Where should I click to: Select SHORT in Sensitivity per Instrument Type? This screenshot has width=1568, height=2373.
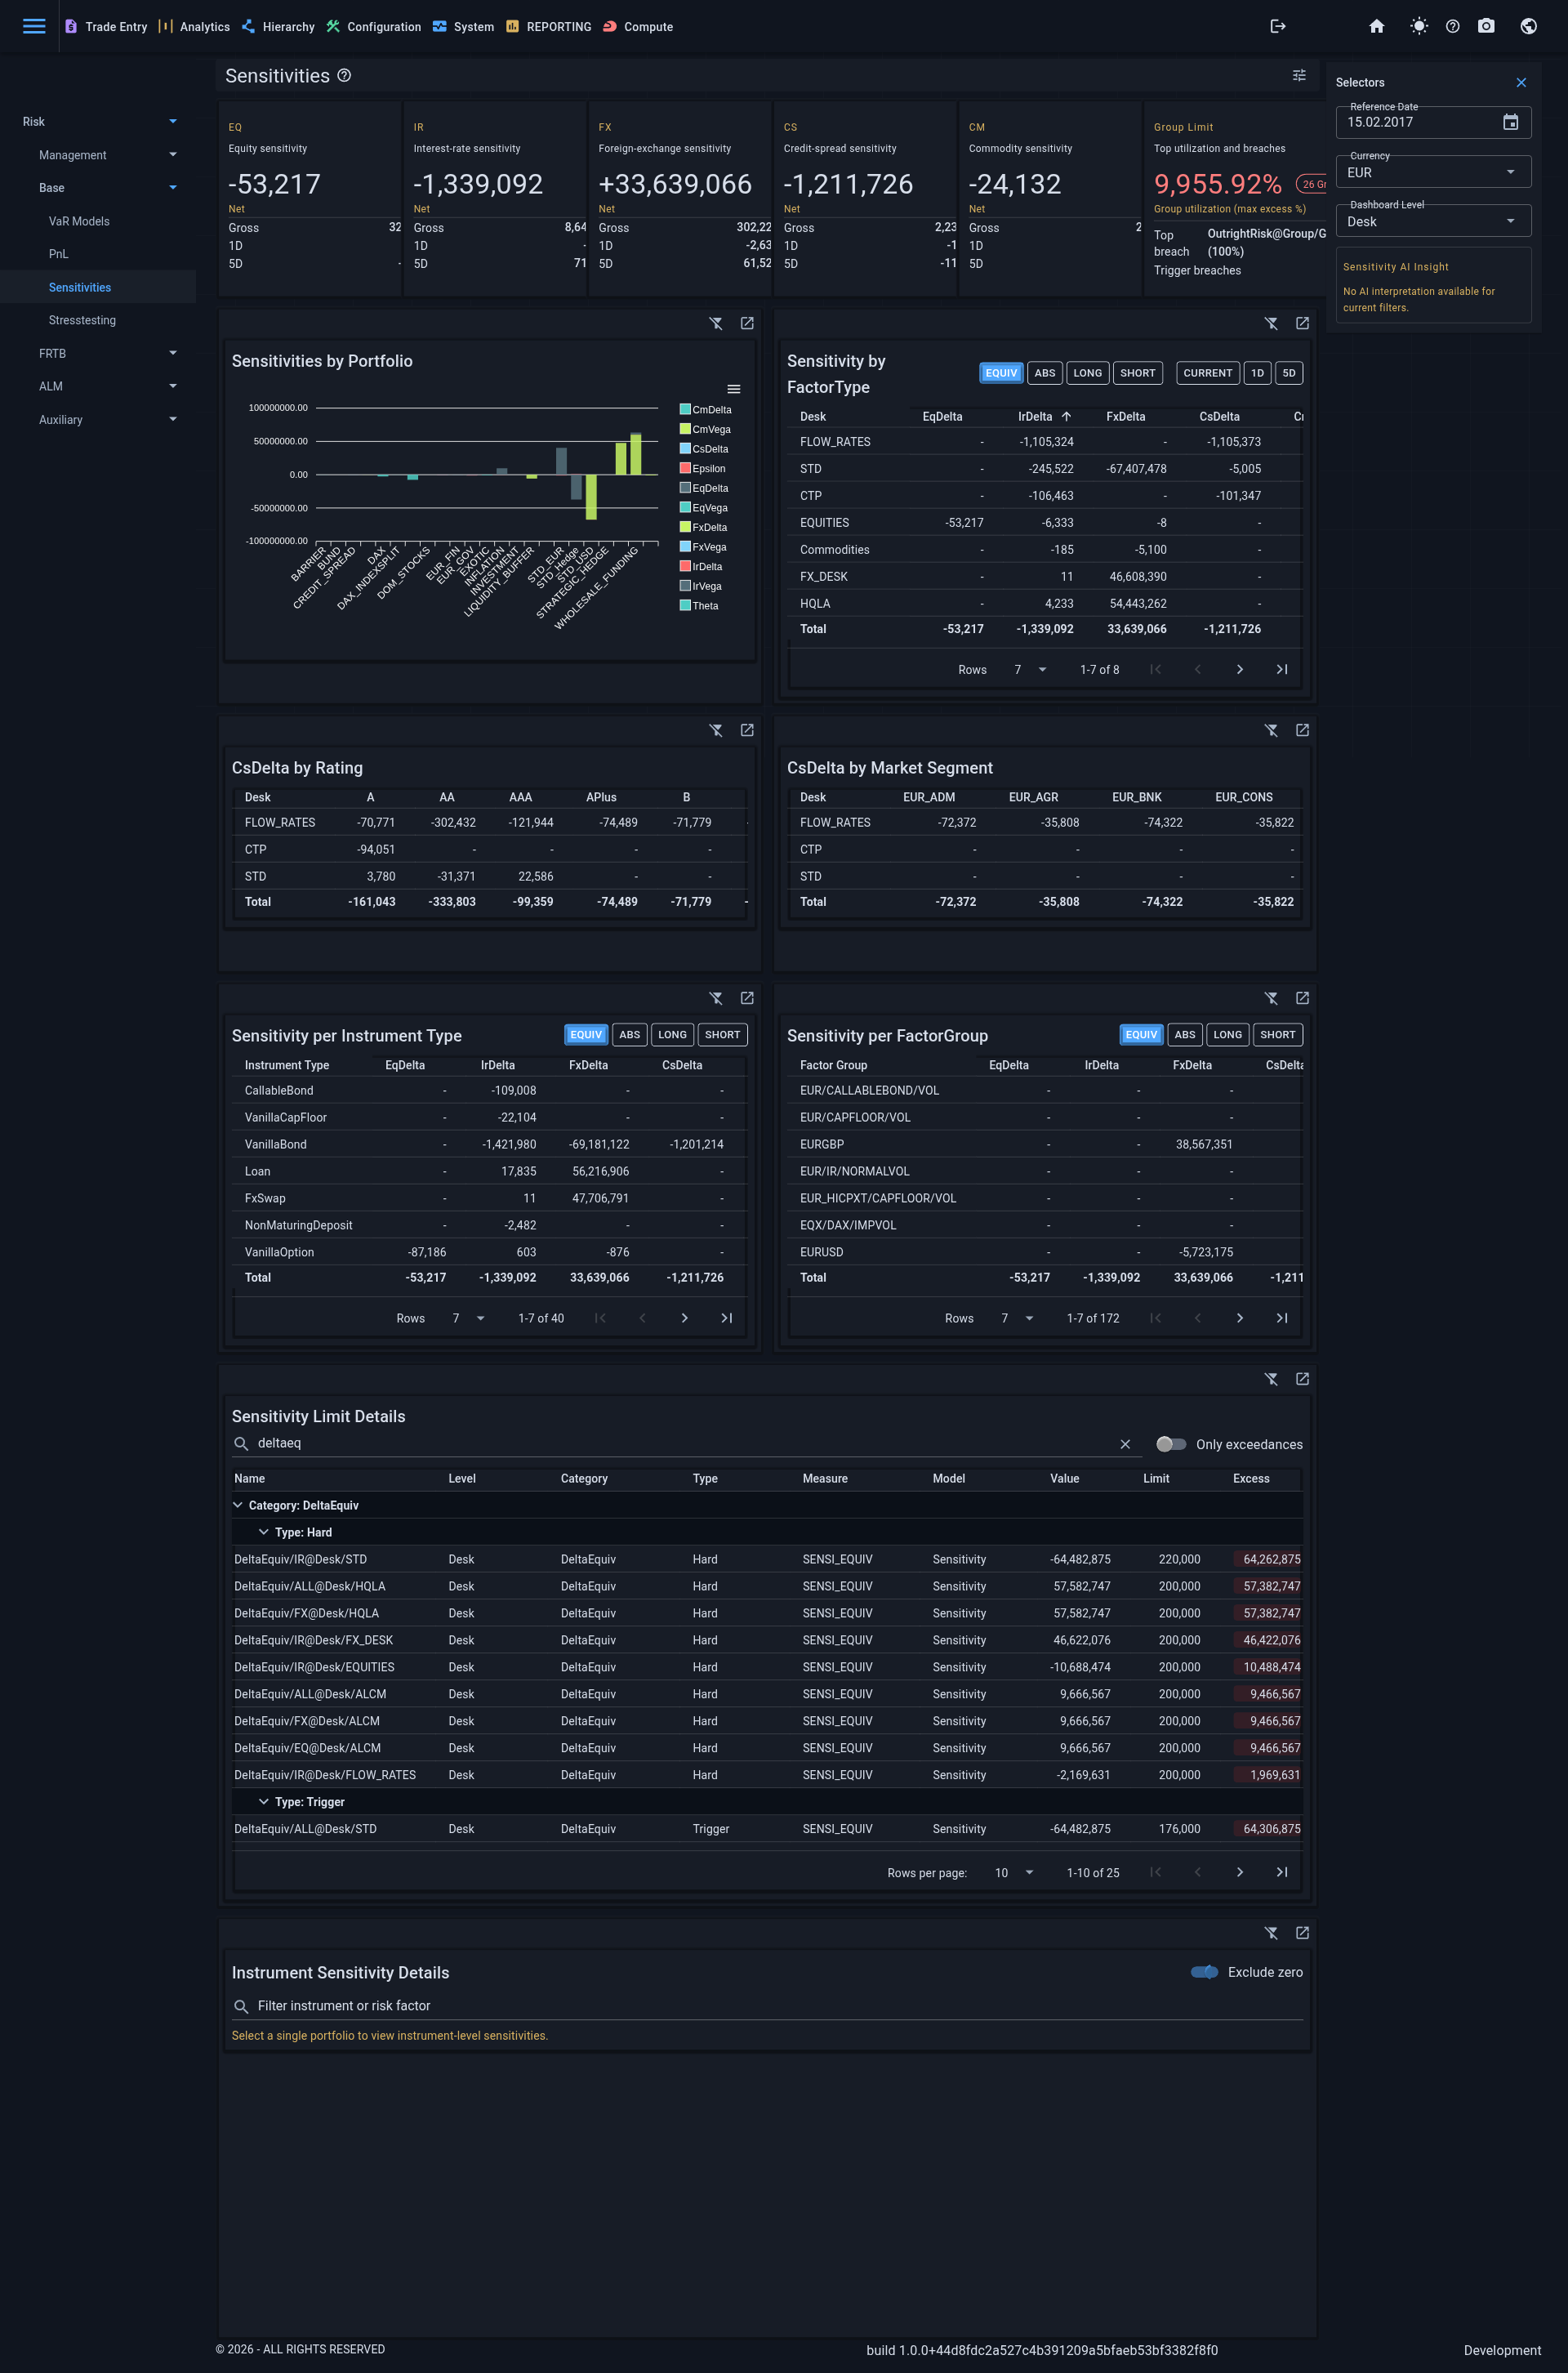(722, 1035)
